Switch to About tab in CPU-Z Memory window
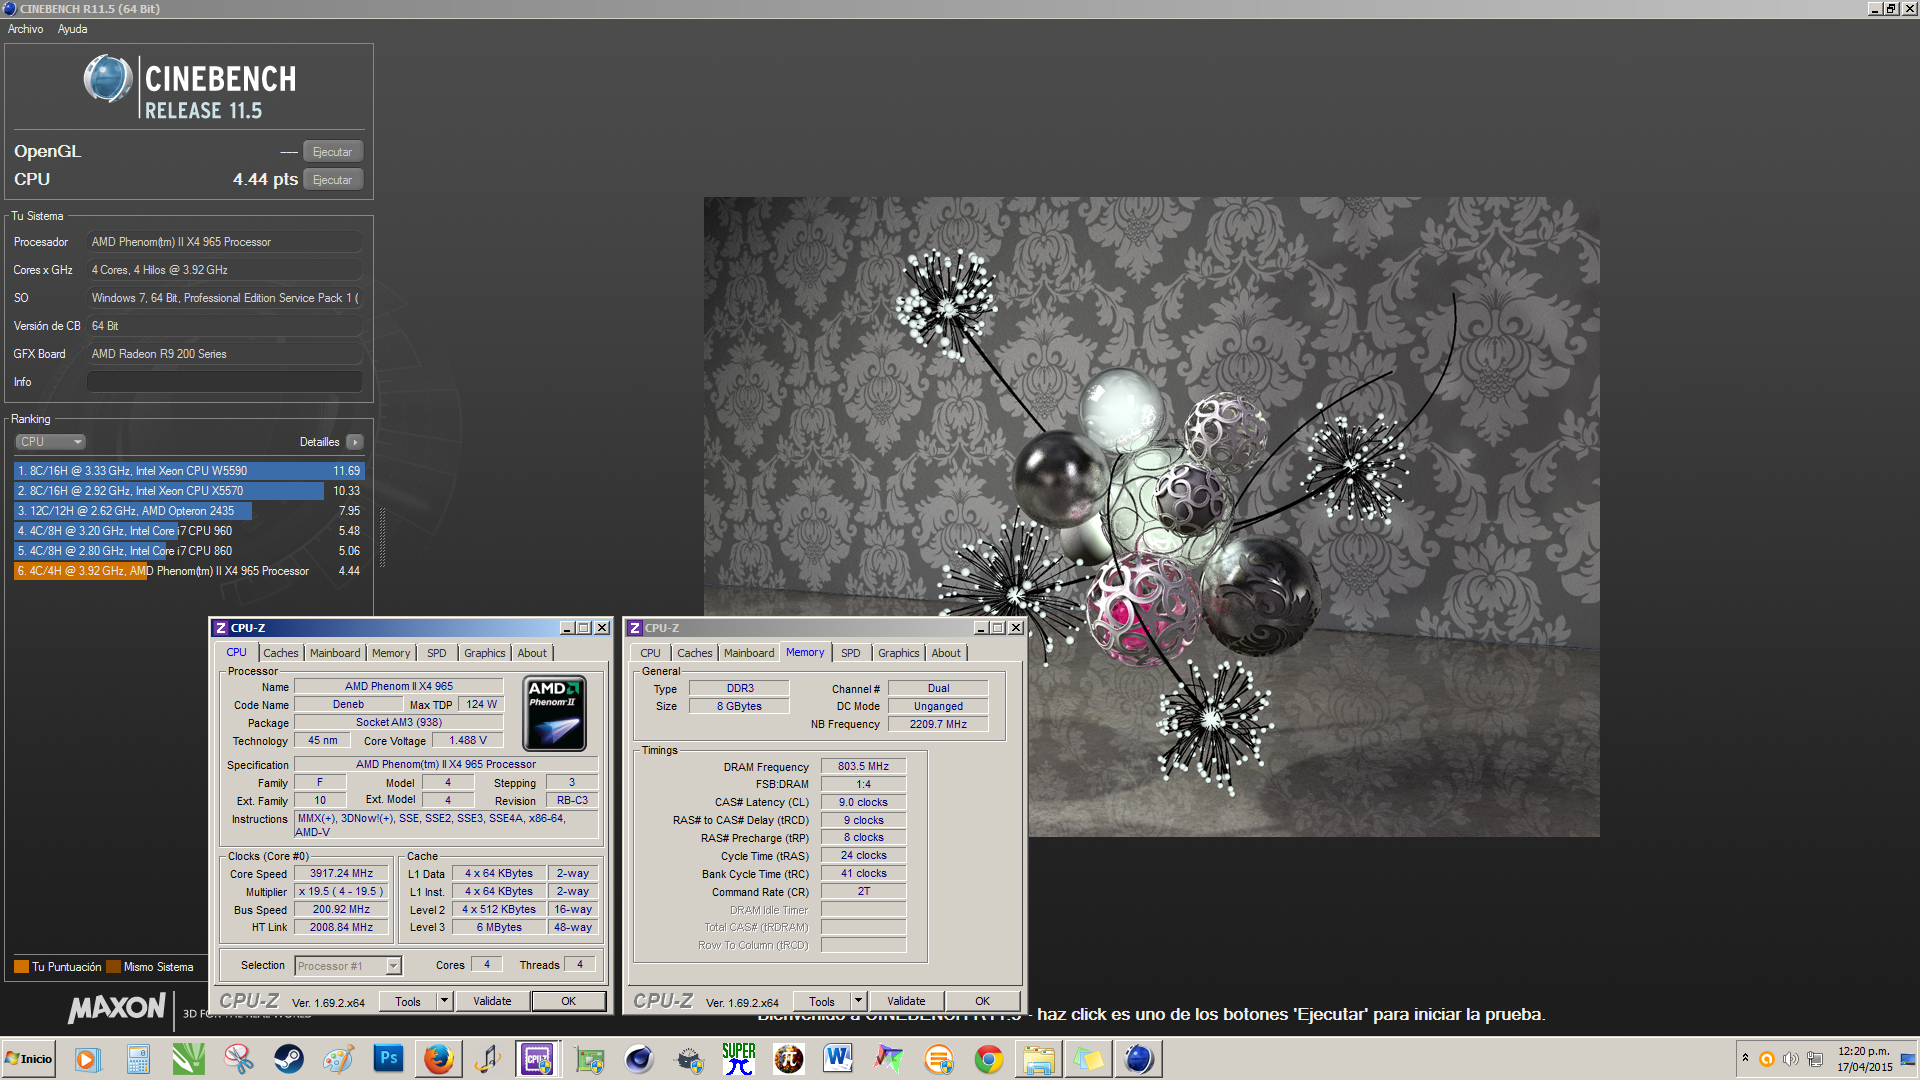1920x1080 pixels. click(x=946, y=653)
